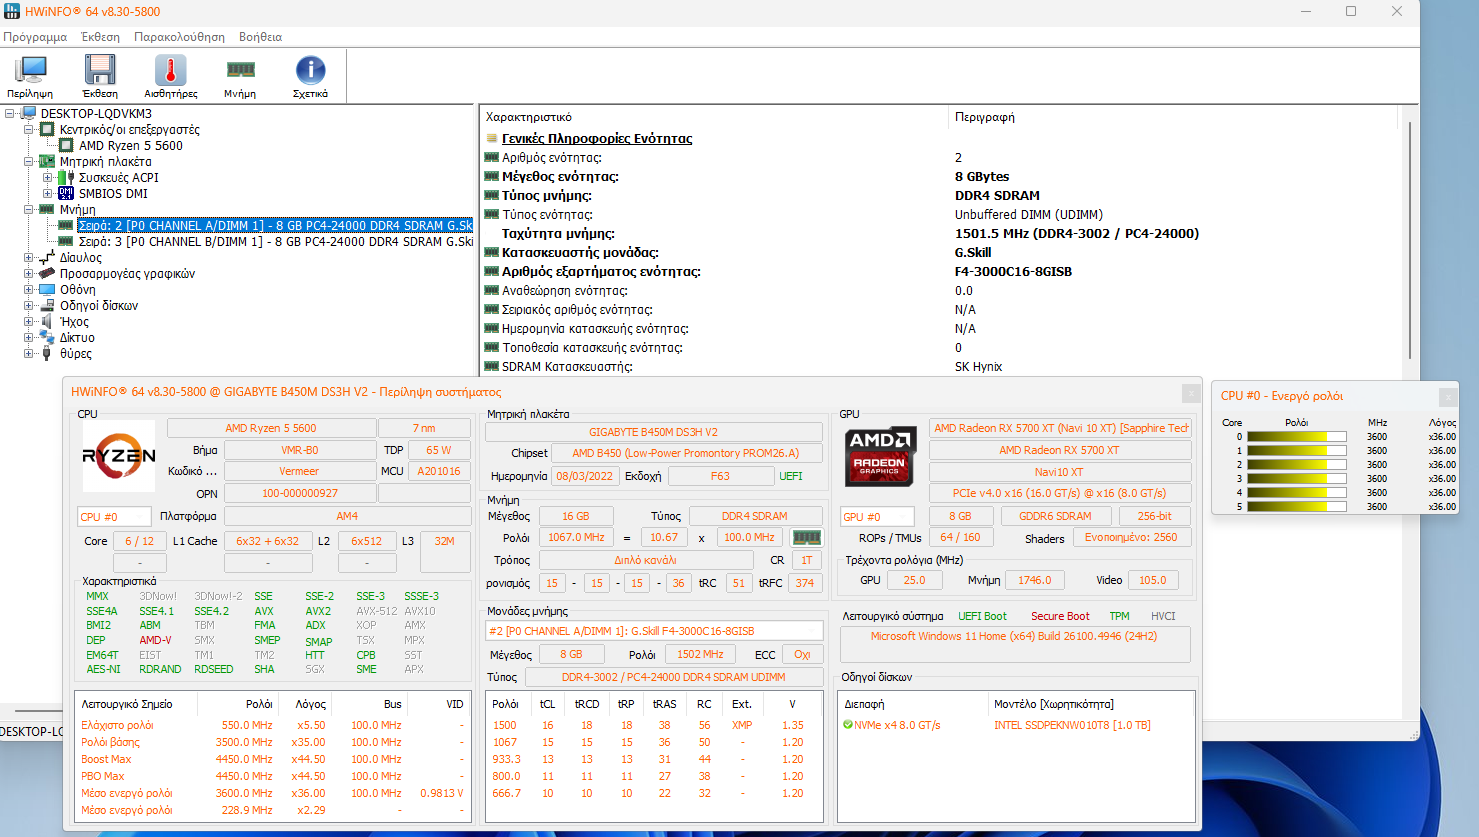This screenshot has width=1479, height=837.
Task: Click the Boost Max clock row
Action: (x=272, y=759)
